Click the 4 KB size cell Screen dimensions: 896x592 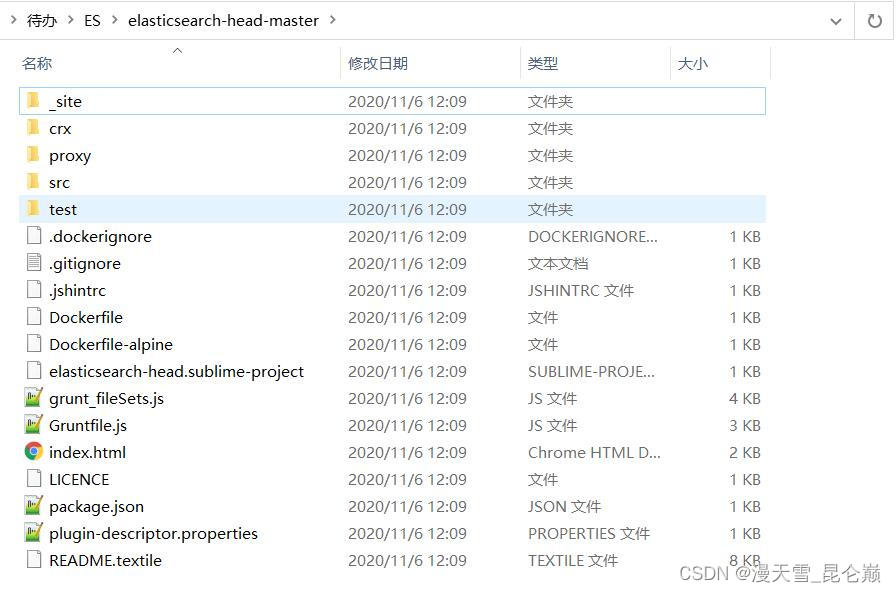pyautogui.click(x=745, y=398)
